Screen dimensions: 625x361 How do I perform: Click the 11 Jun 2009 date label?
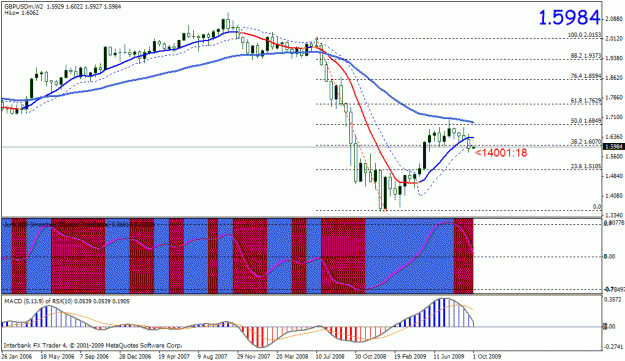click(449, 356)
